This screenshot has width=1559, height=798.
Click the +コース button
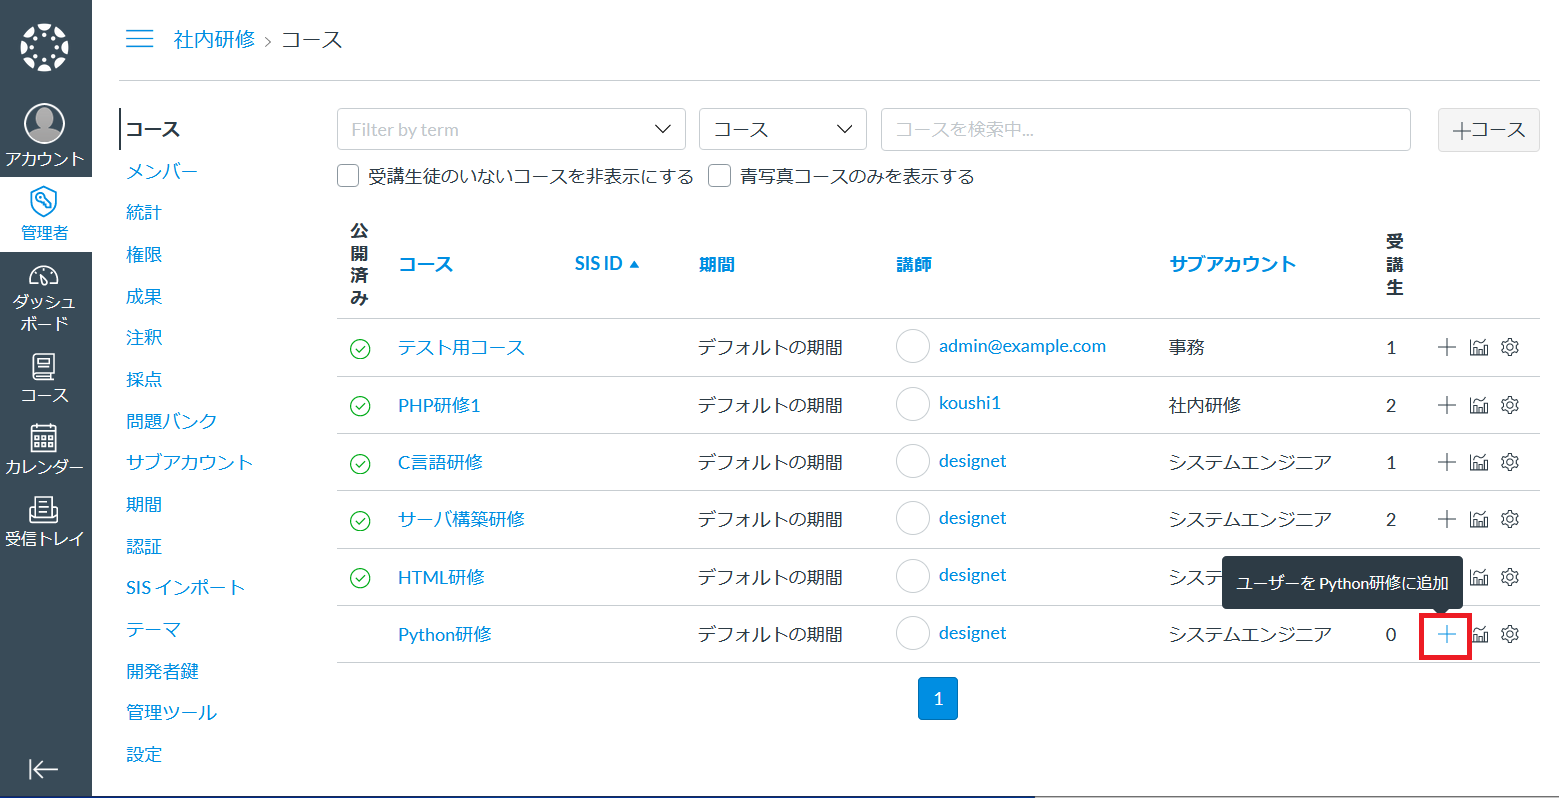1488,130
